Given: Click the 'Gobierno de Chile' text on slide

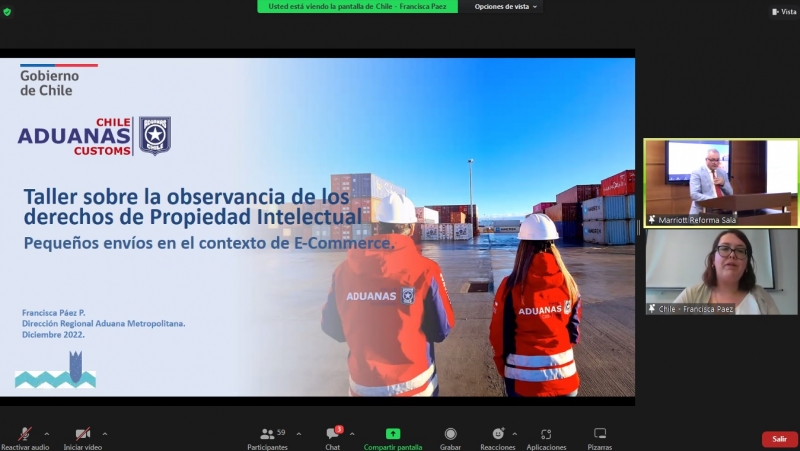Looking at the screenshot, I should click(49, 83).
